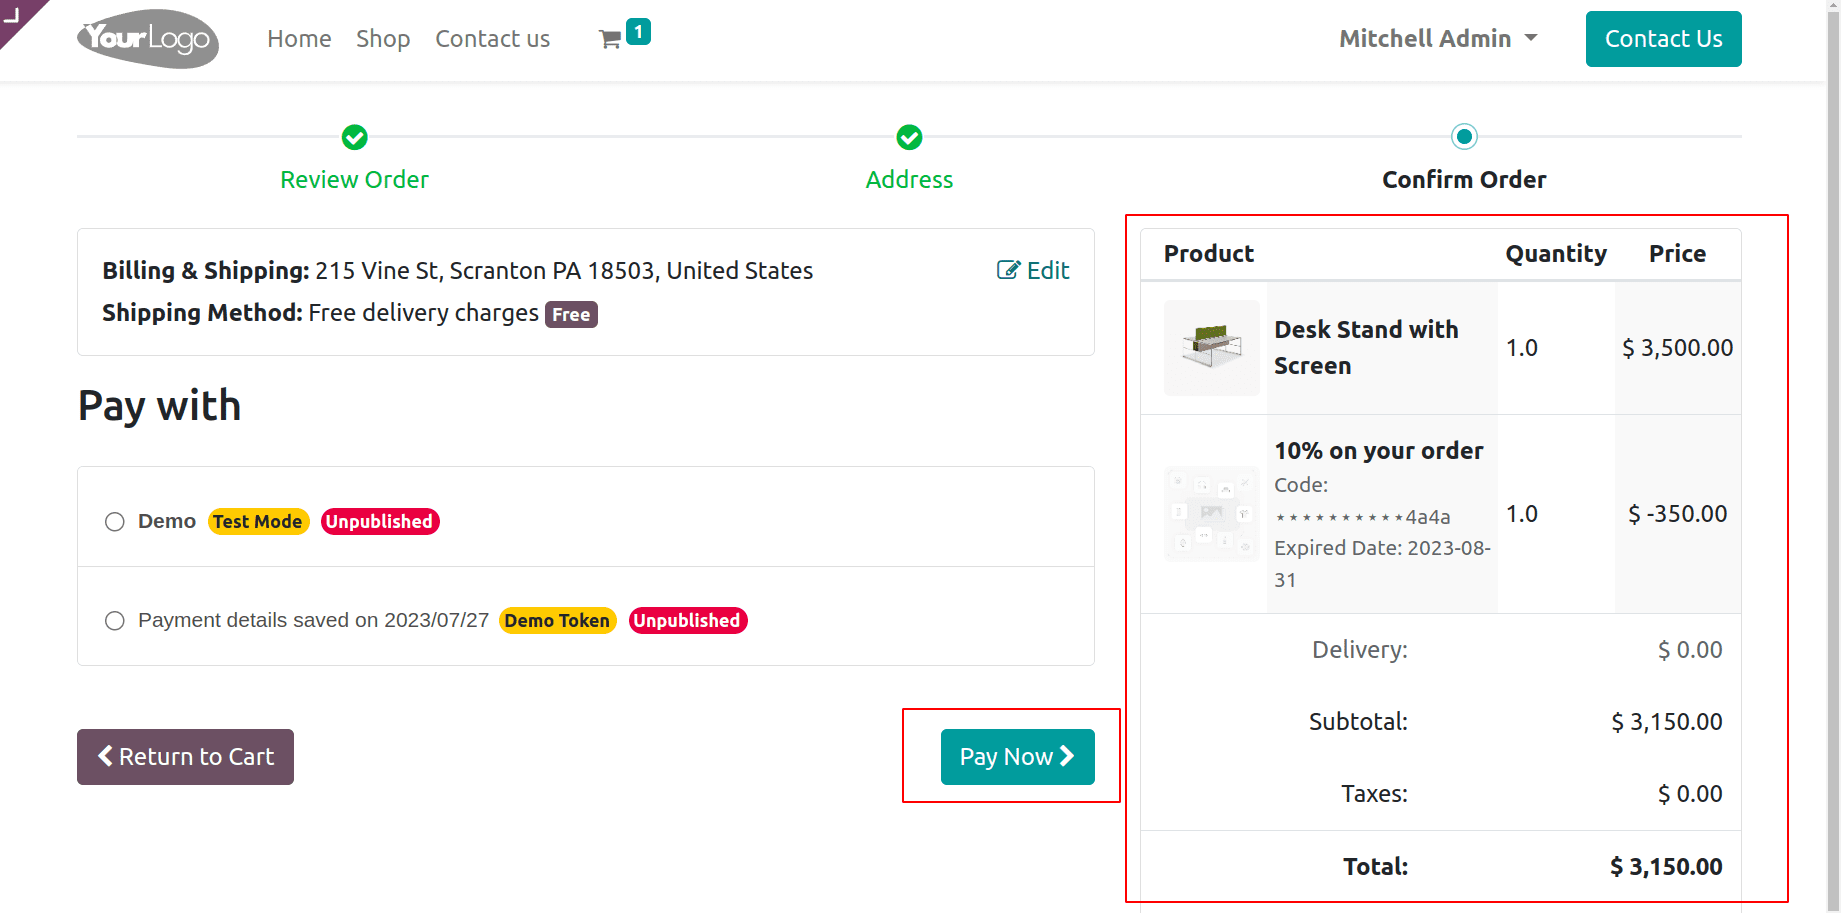
Task: Click the cart item count badge
Action: (x=638, y=32)
